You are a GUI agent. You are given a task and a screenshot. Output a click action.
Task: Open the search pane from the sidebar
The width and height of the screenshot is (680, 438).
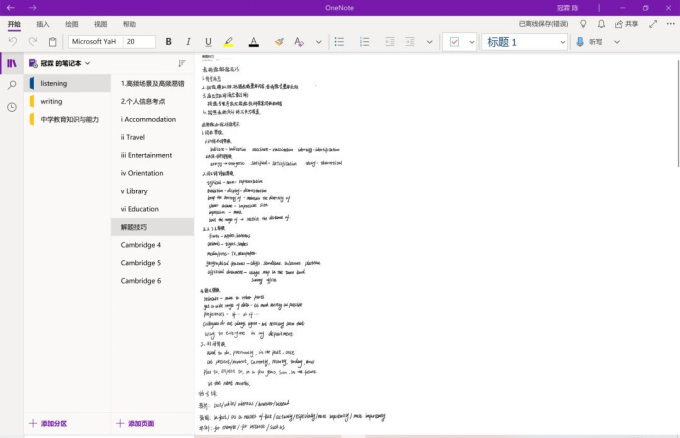point(12,85)
